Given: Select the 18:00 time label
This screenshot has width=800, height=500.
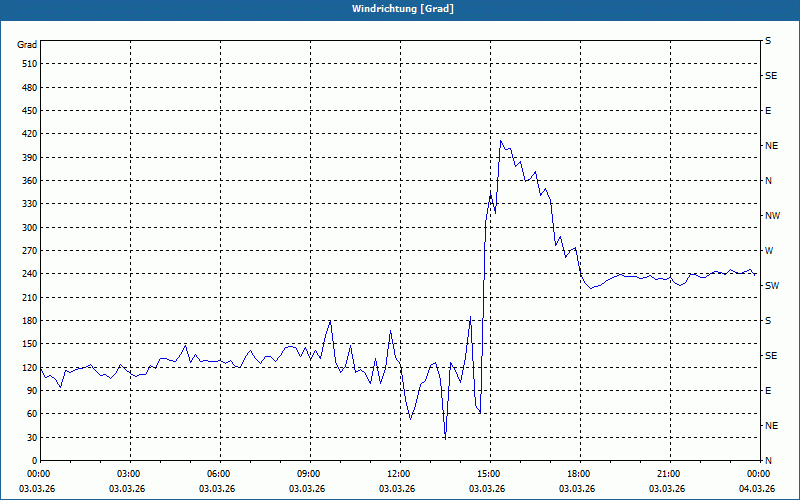Looking at the screenshot, I should [x=580, y=474].
